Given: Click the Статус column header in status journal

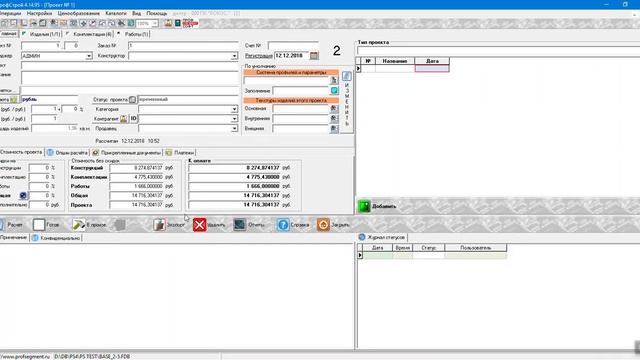Looking at the screenshot, I should 429,248.
